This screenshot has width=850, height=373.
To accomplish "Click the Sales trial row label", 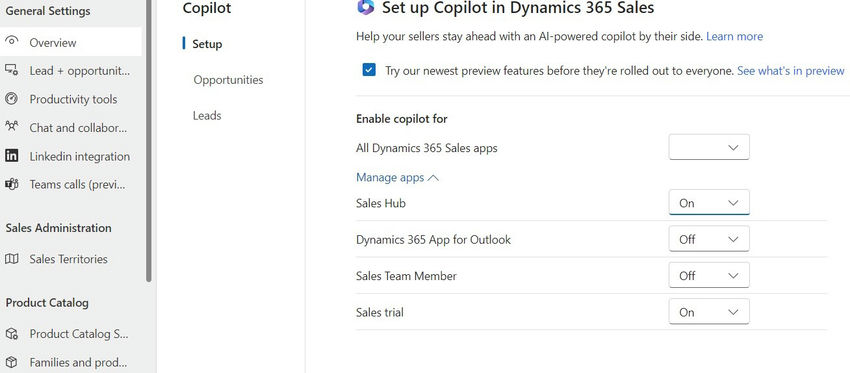I will (x=379, y=312).
